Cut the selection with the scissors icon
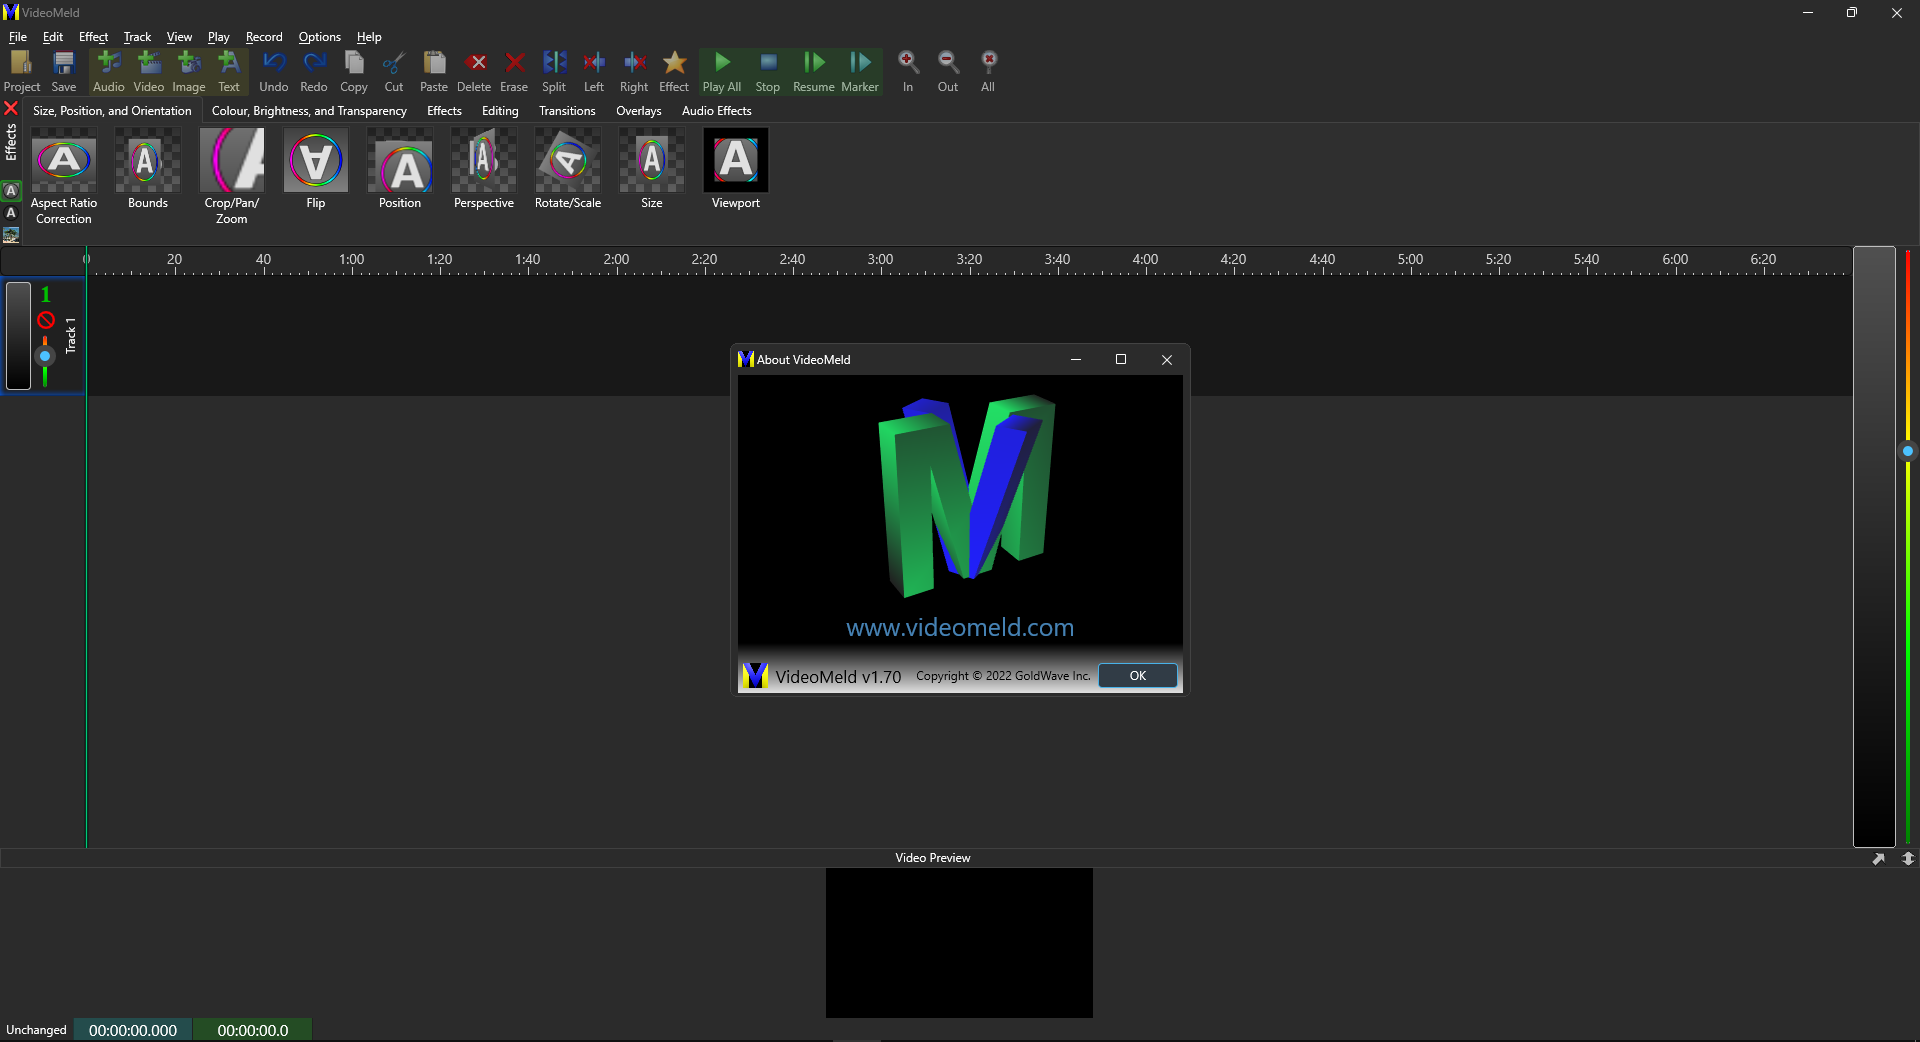The width and height of the screenshot is (1920, 1042). pos(394,71)
